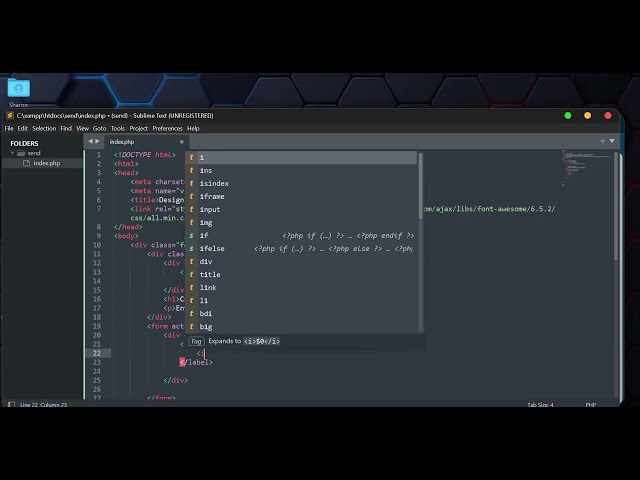Click the Sublime Text logo in title bar
Image resolution: width=640 pixels, height=480 pixels.
click(x=10, y=116)
